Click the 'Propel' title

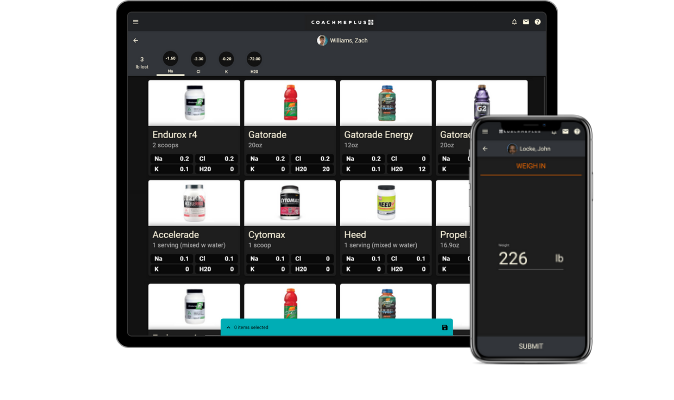tap(453, 235)
